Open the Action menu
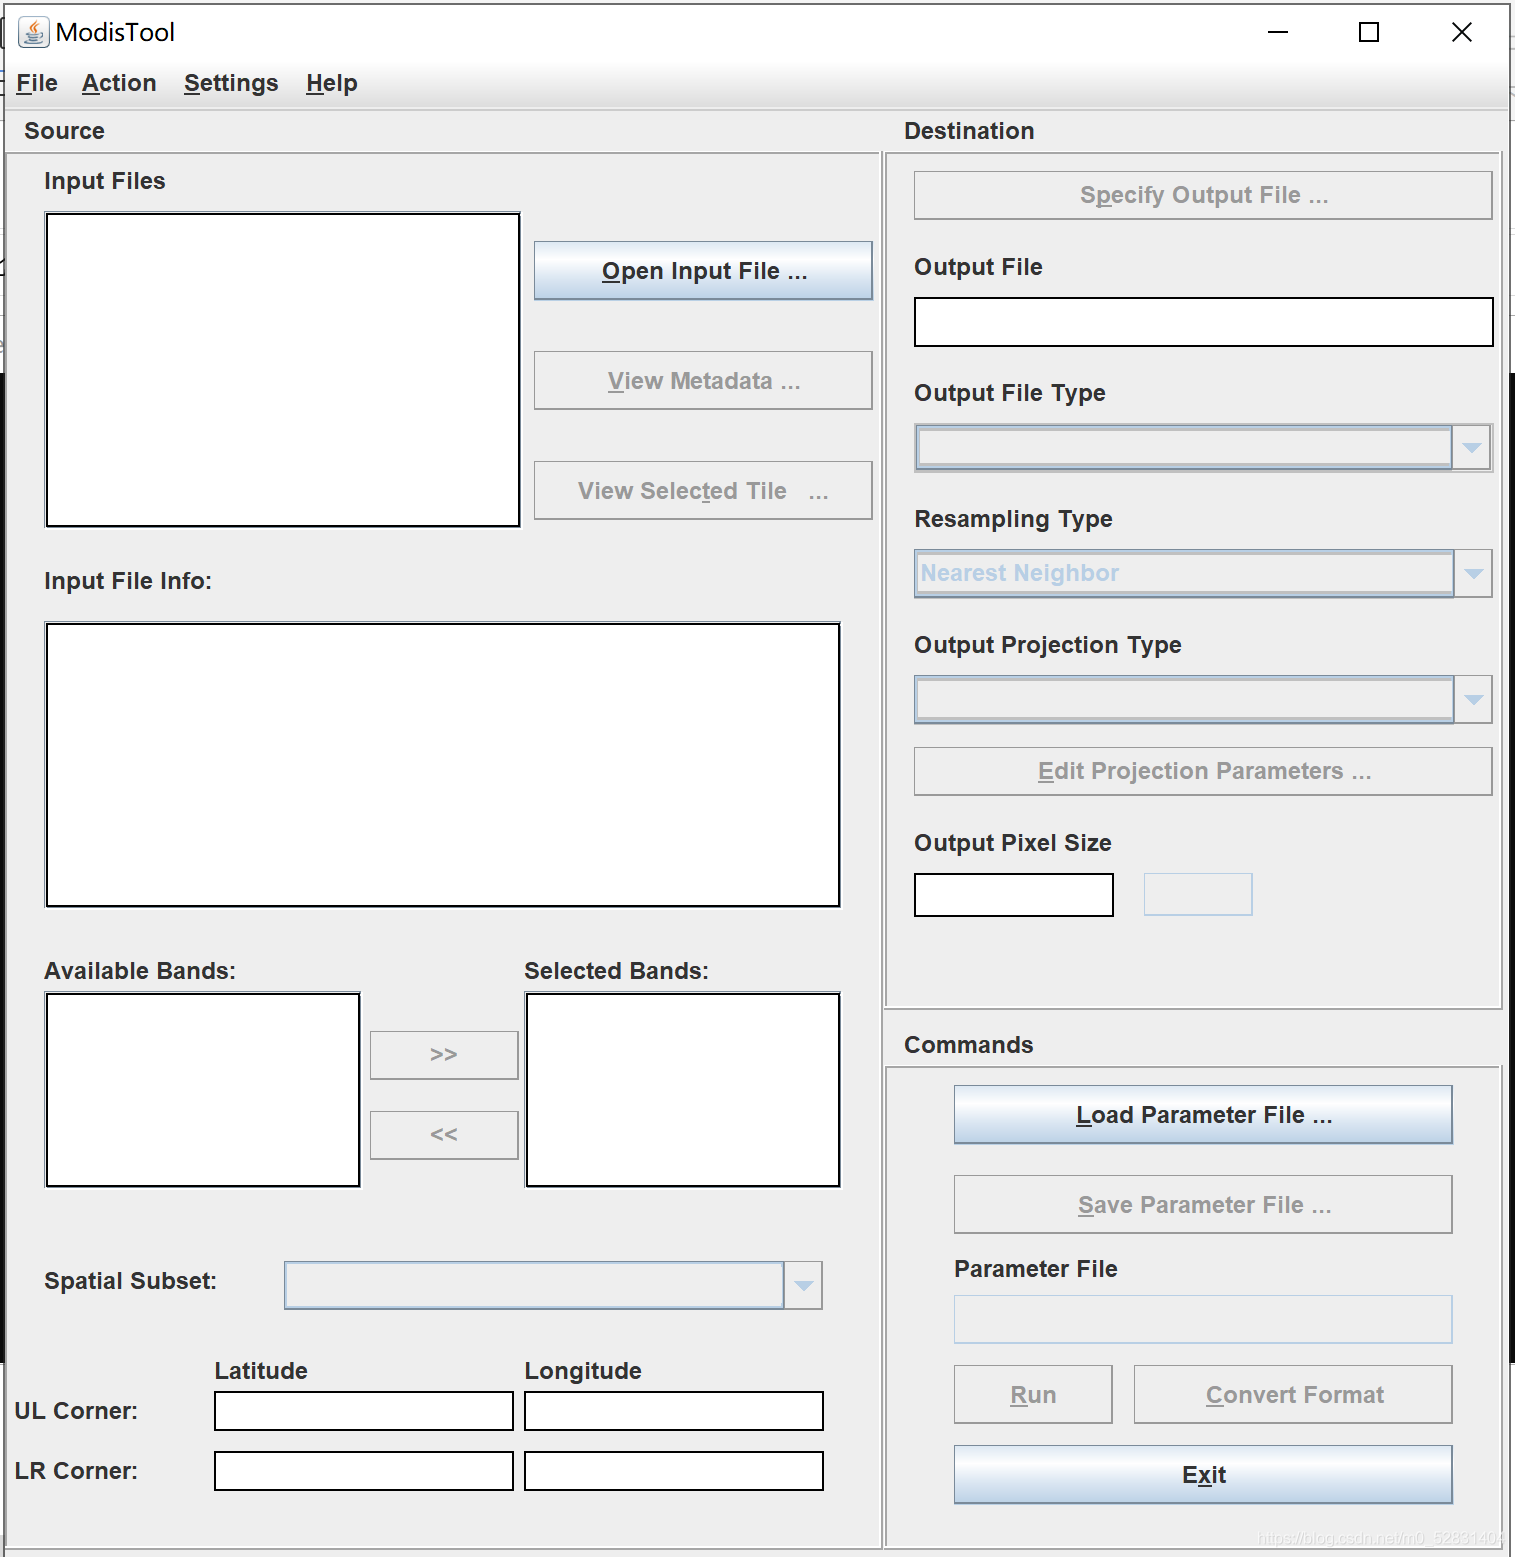 coord(119,83)
